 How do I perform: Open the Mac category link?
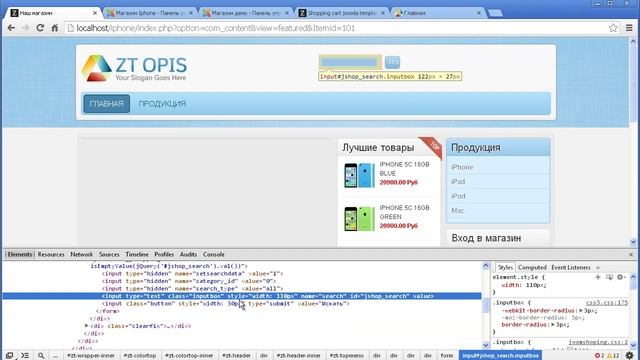pyautogui.click(x=458, y=211)
